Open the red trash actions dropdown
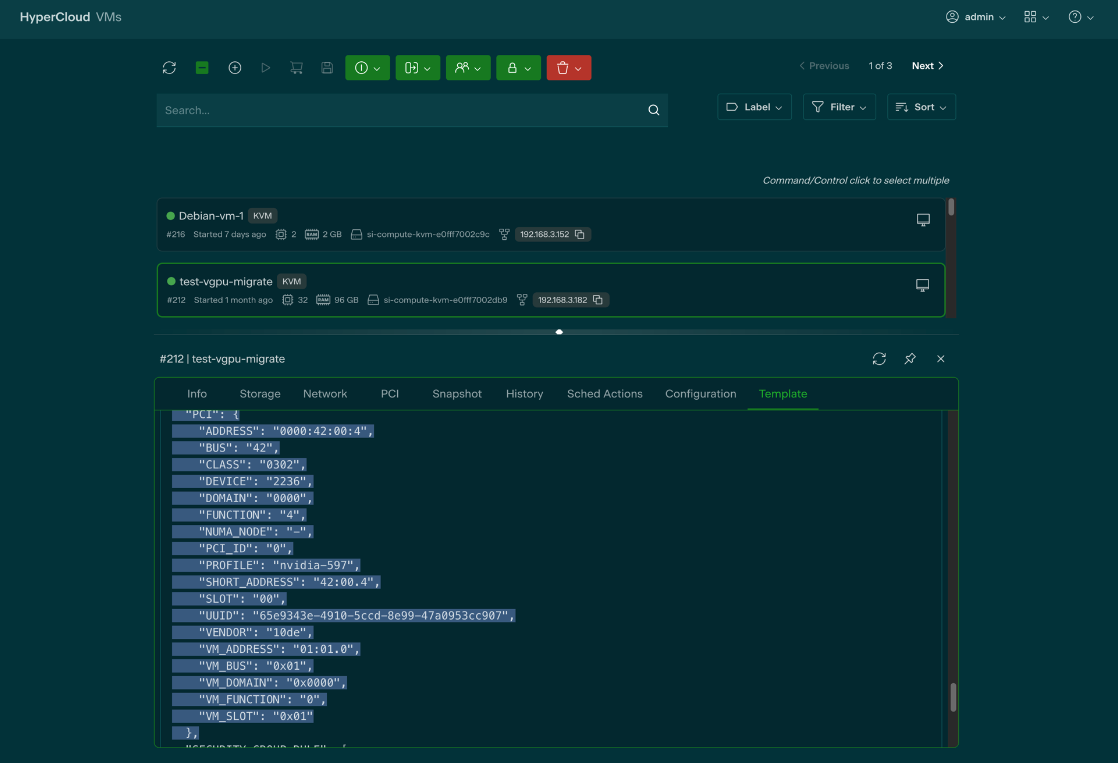 [x=569, y=67]
